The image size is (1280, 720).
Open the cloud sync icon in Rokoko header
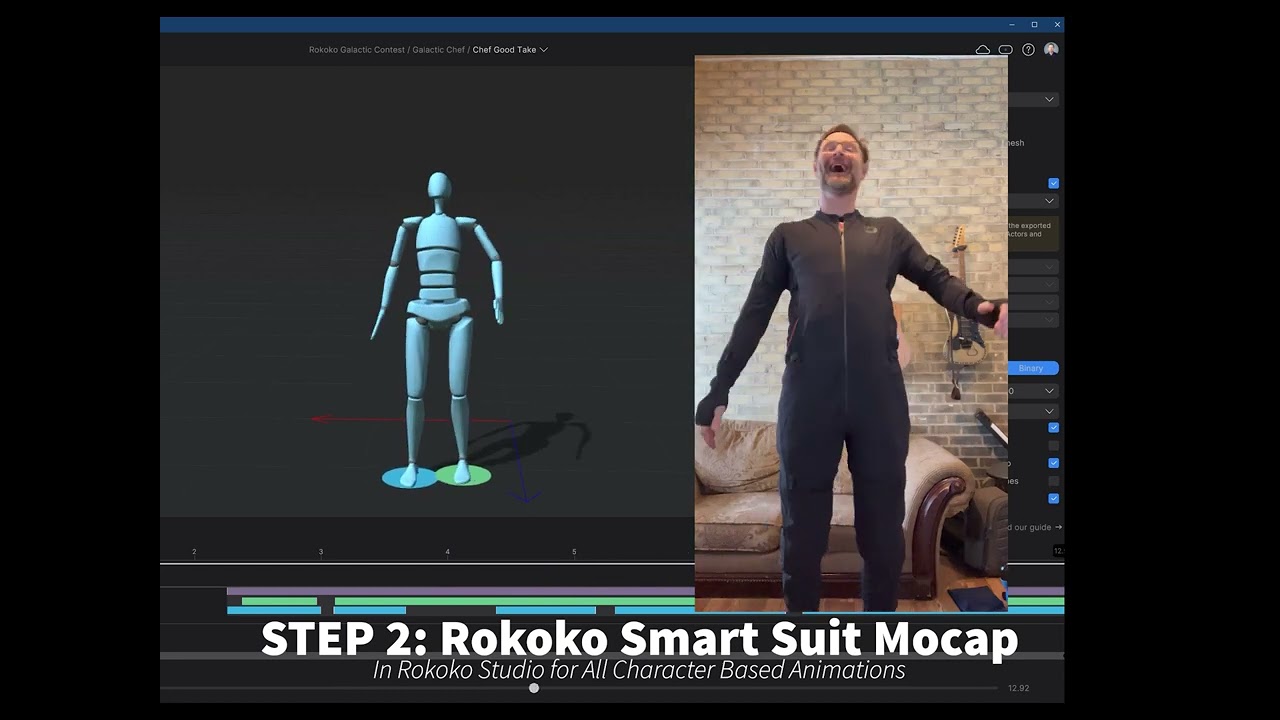982,50
